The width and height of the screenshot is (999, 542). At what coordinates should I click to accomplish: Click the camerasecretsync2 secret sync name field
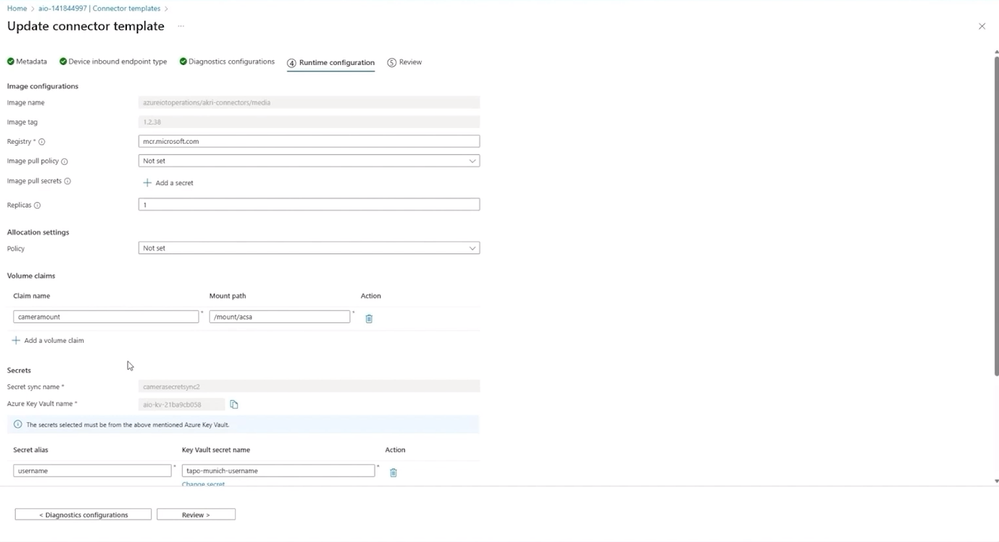coord(309,387)
